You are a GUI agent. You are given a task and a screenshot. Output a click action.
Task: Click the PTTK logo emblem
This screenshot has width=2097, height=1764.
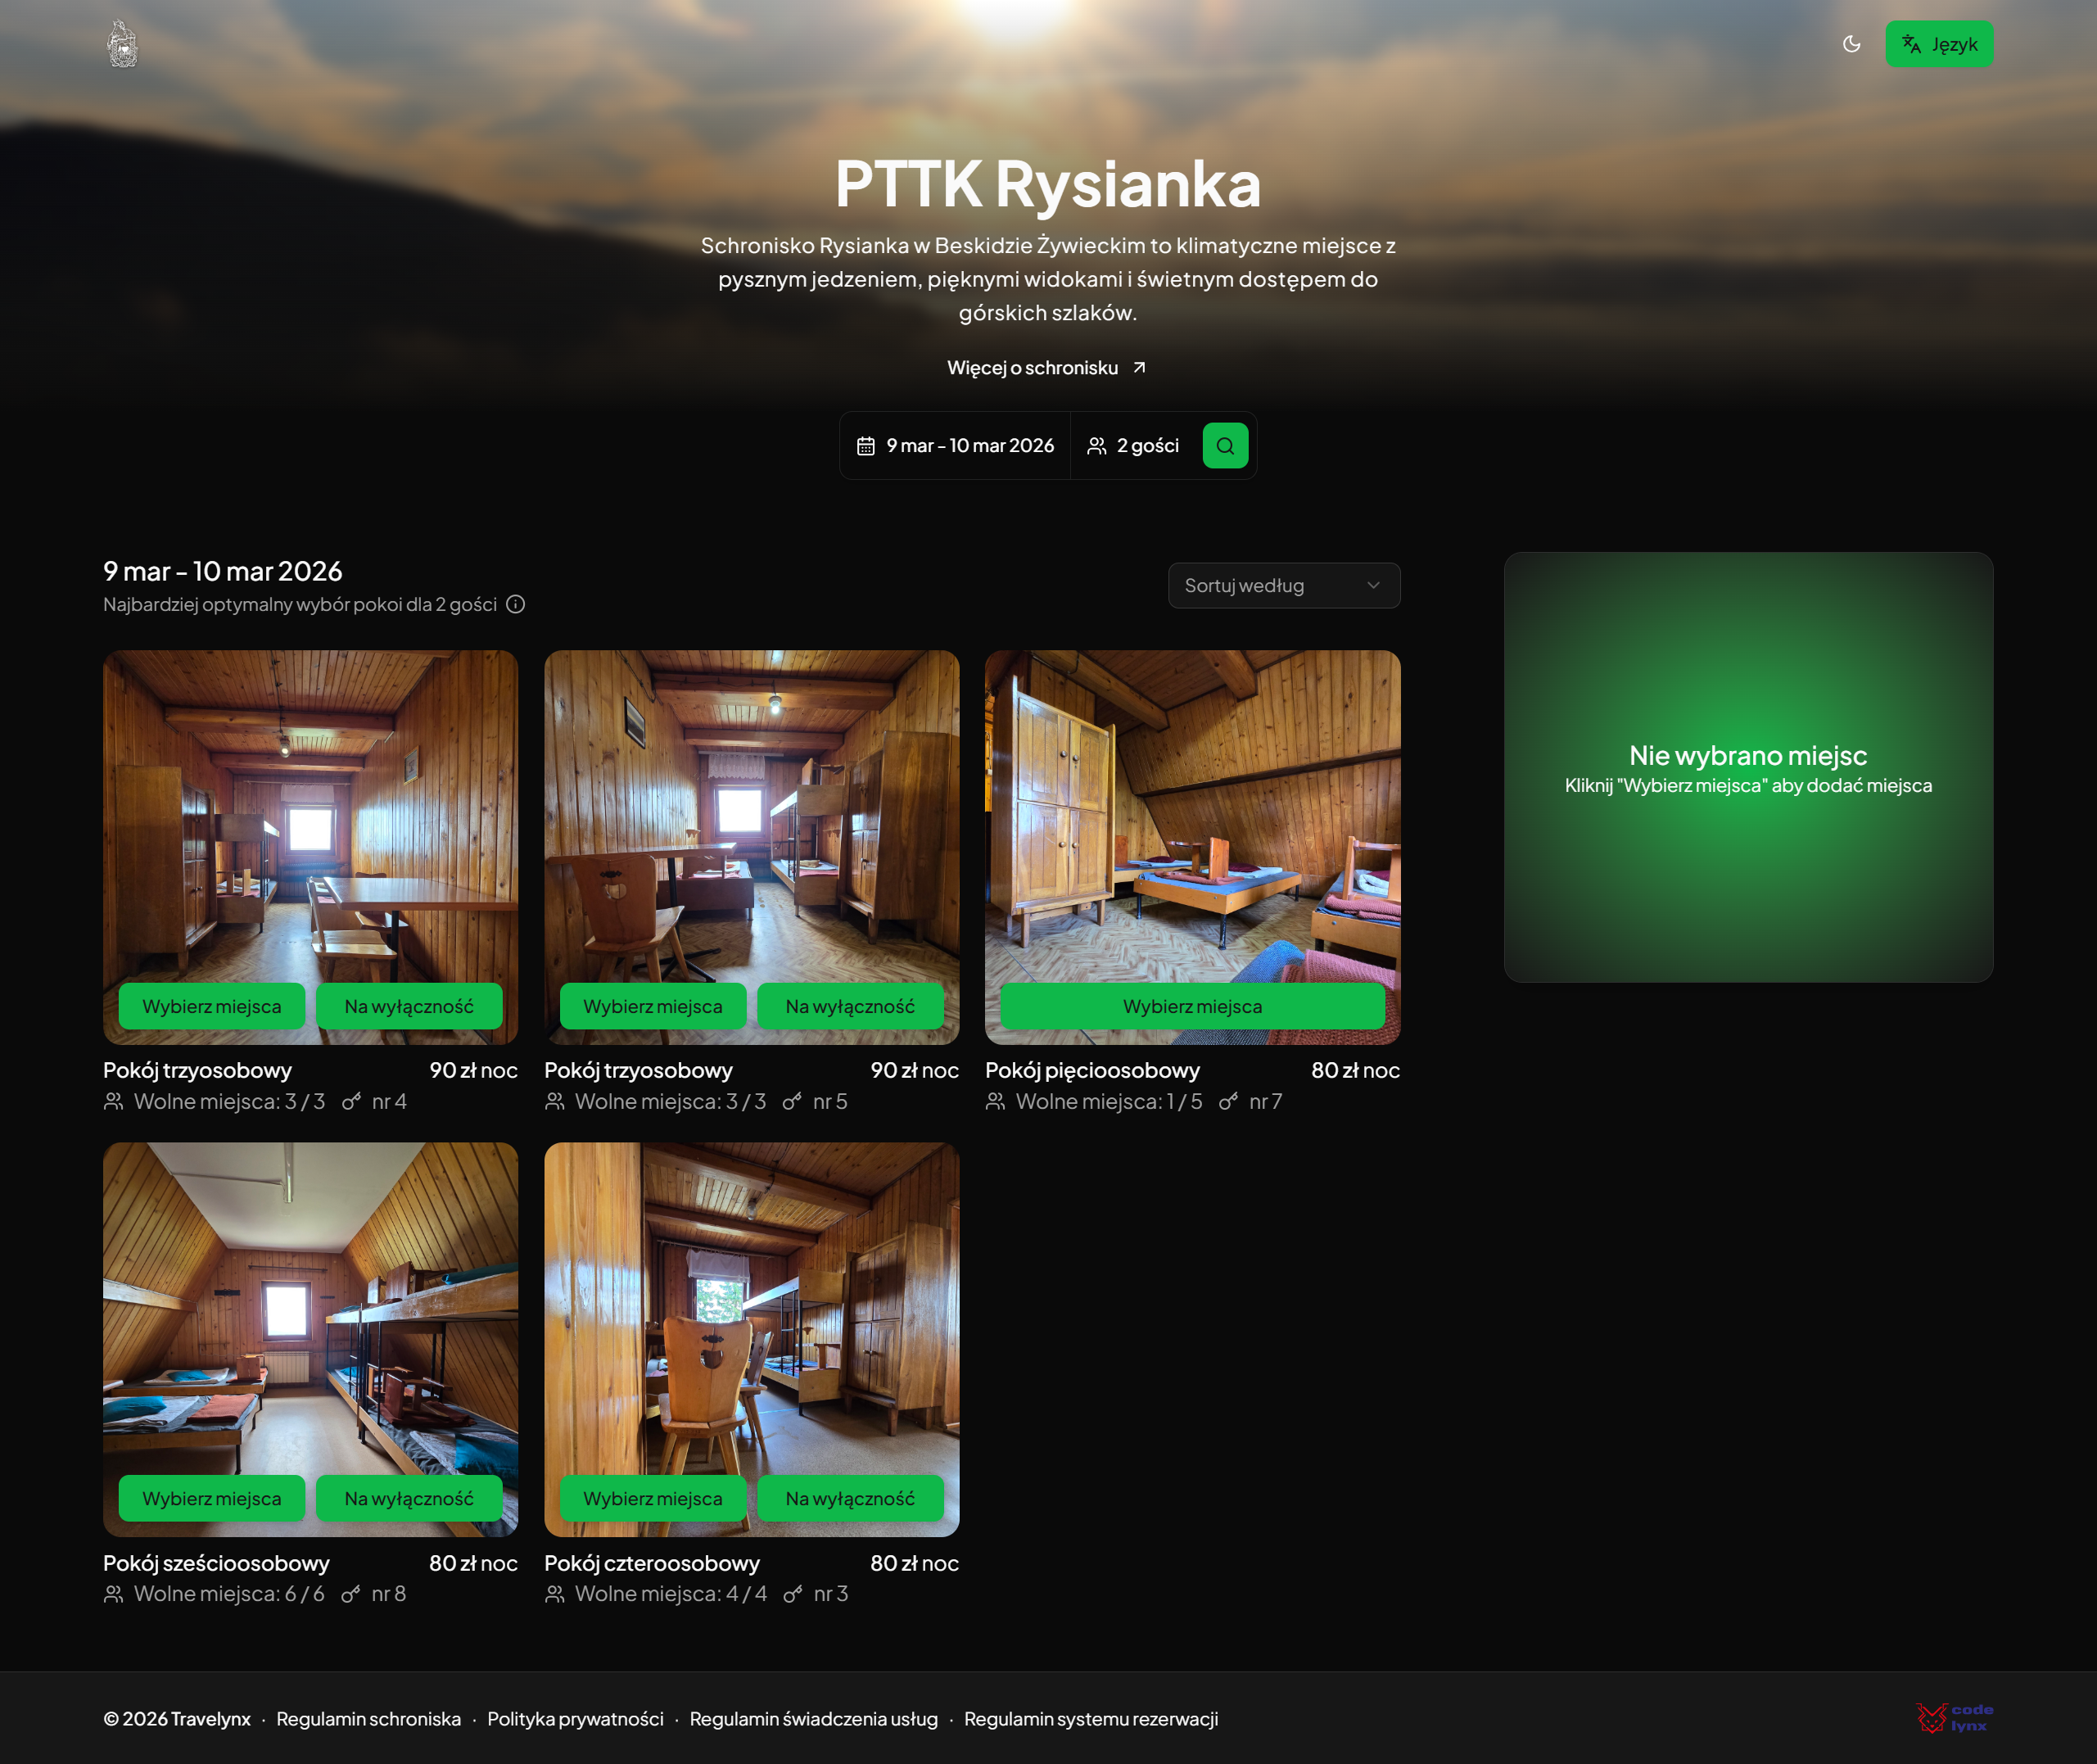click(x=122, y=44)
